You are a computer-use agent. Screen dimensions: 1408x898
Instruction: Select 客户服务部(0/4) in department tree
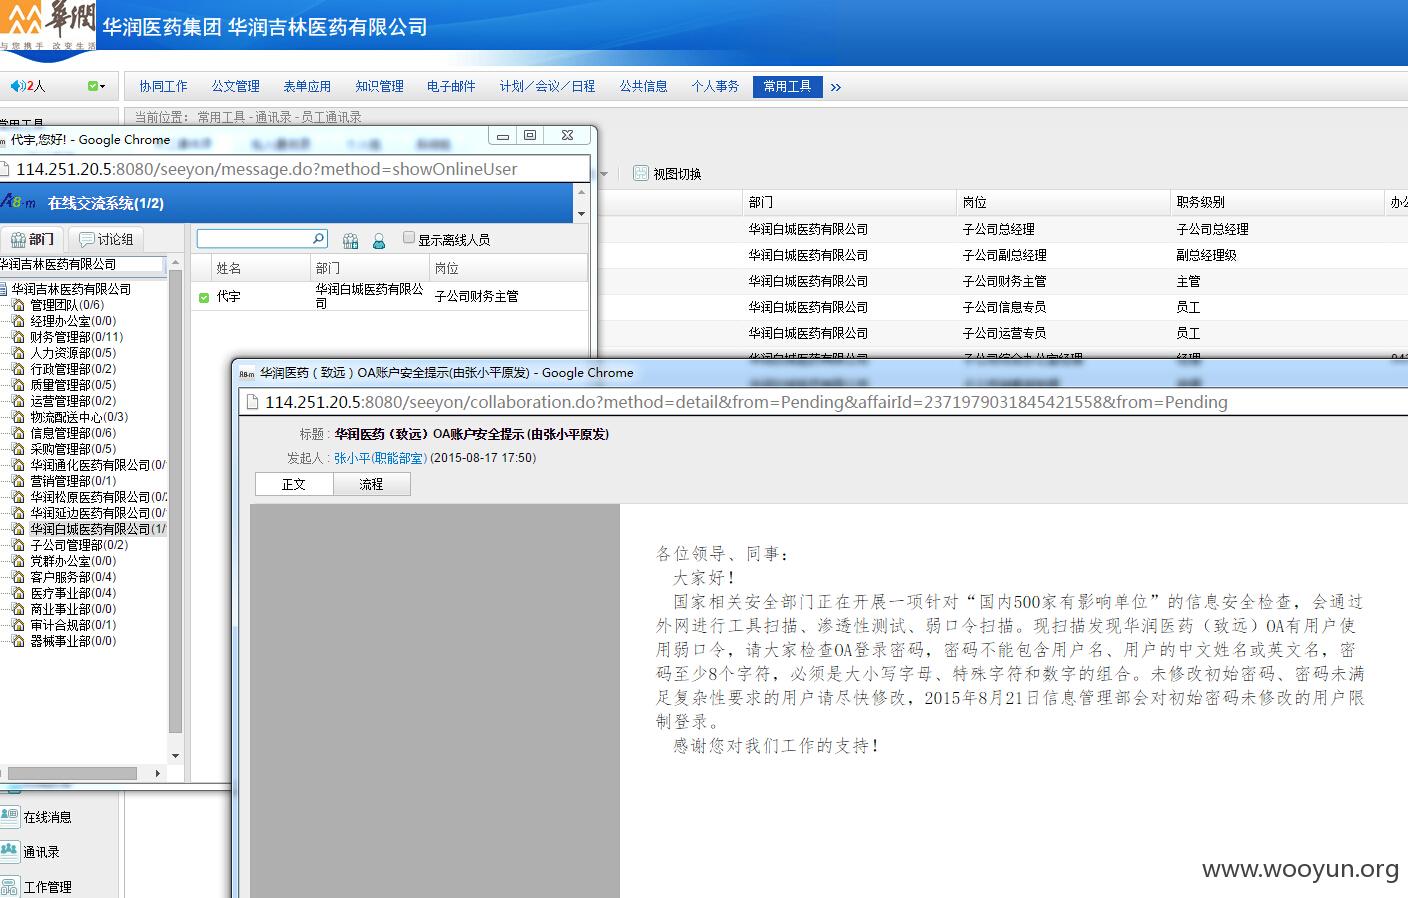point(72,577)
